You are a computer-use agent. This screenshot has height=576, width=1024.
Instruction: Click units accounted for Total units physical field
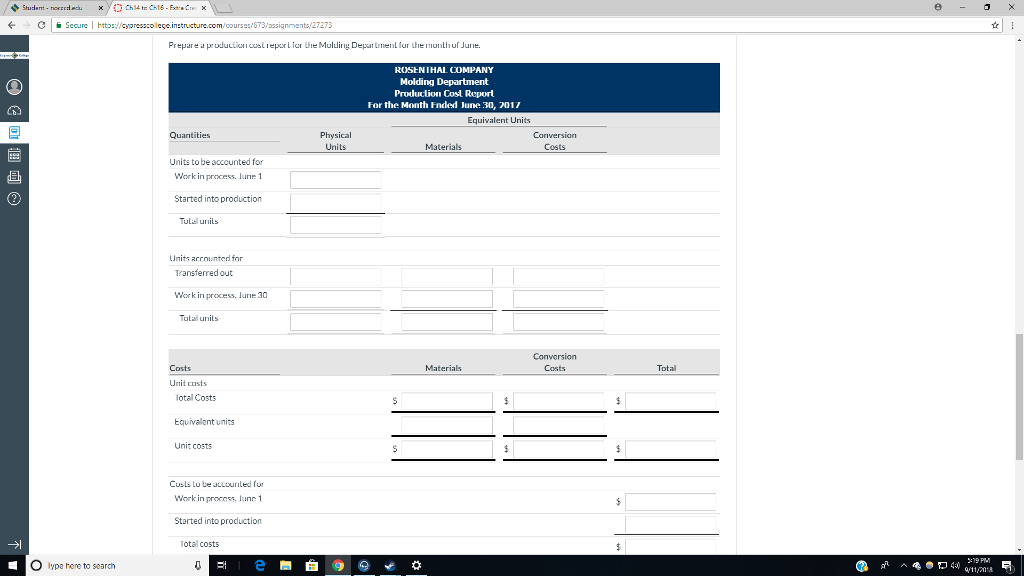click(x=336, y=322)
